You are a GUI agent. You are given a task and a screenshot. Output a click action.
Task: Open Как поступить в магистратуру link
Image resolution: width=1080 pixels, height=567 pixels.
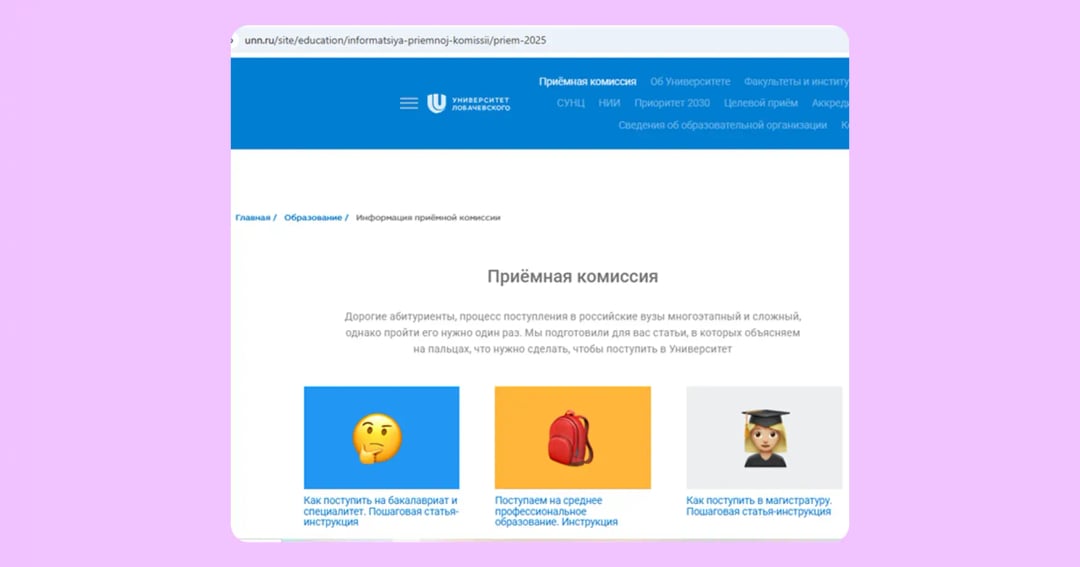coord(759,506)
